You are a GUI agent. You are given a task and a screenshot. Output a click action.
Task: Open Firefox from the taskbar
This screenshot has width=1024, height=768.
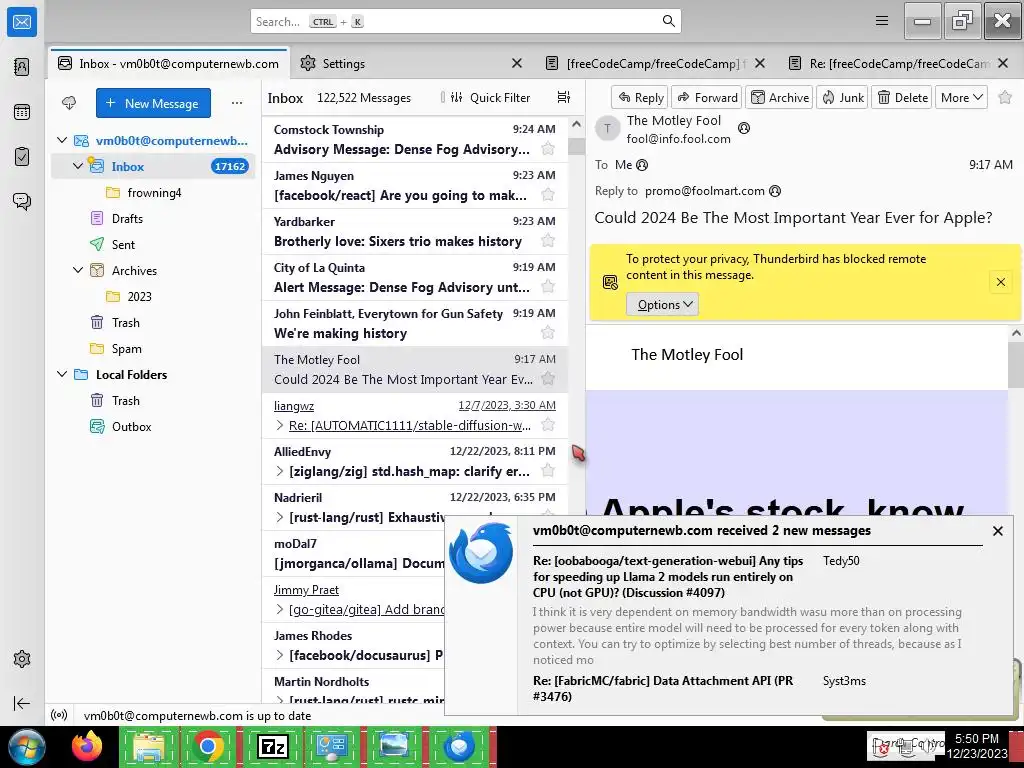point(87,746)
